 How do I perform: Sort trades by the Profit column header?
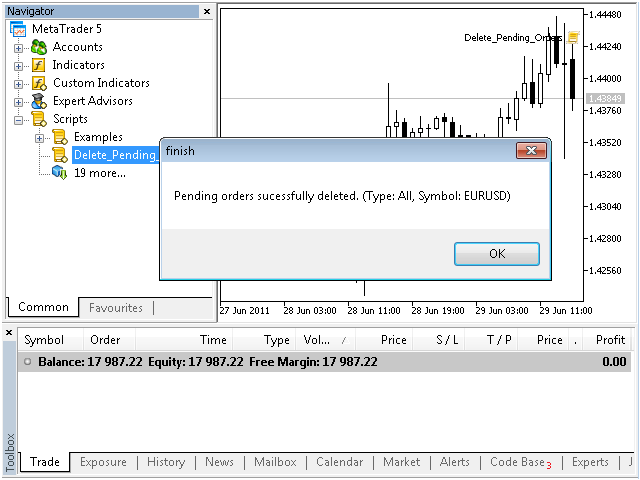(x=608, y=340)
